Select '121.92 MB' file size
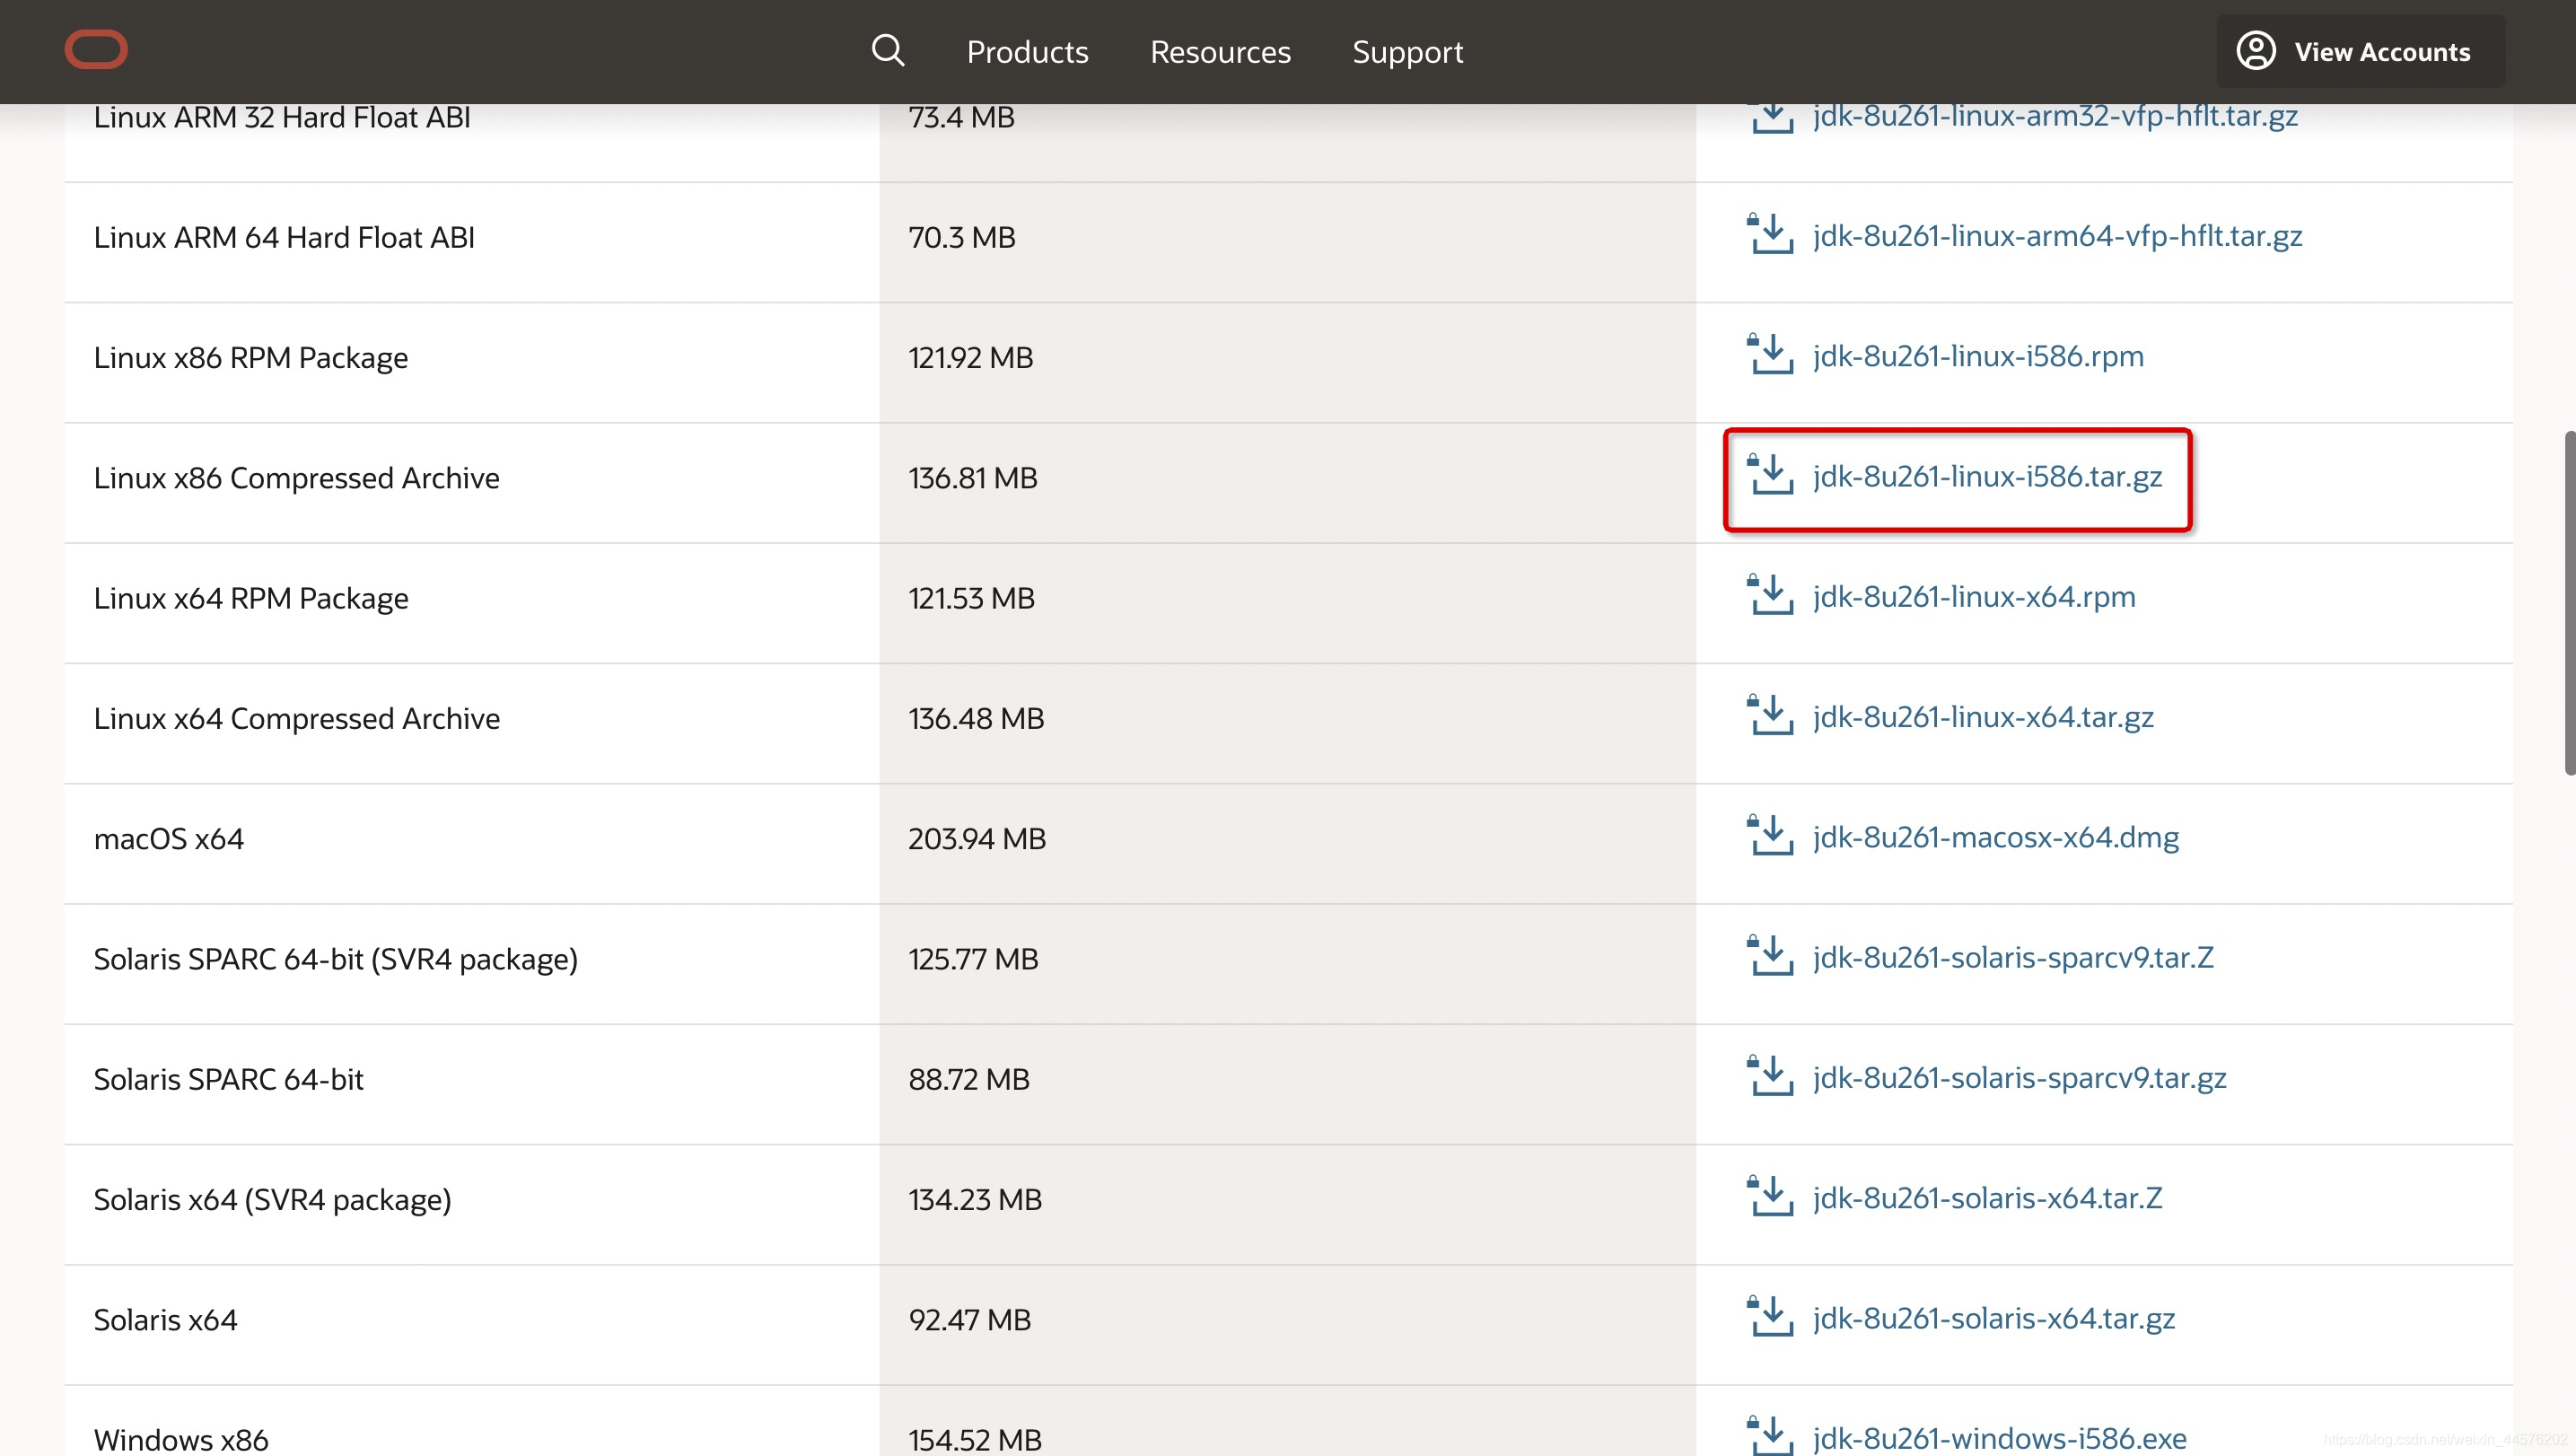 [x=971, y=358]
